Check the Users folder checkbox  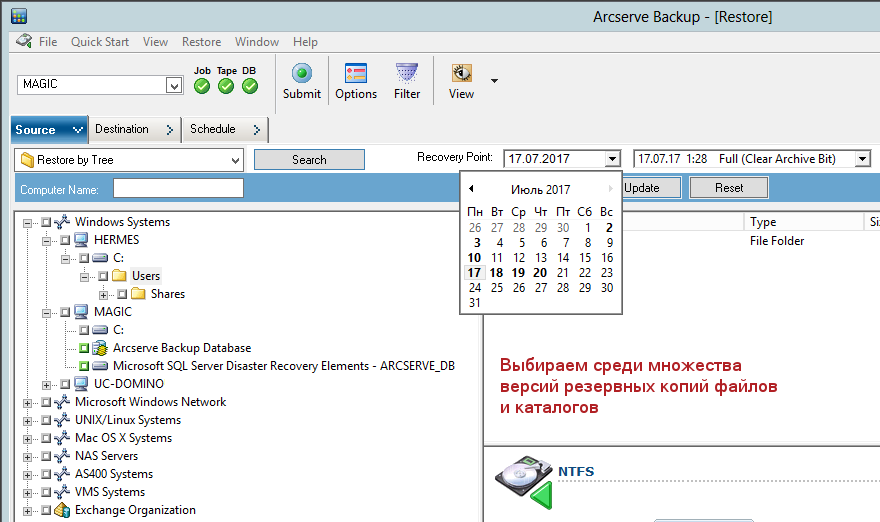point(103,276)
